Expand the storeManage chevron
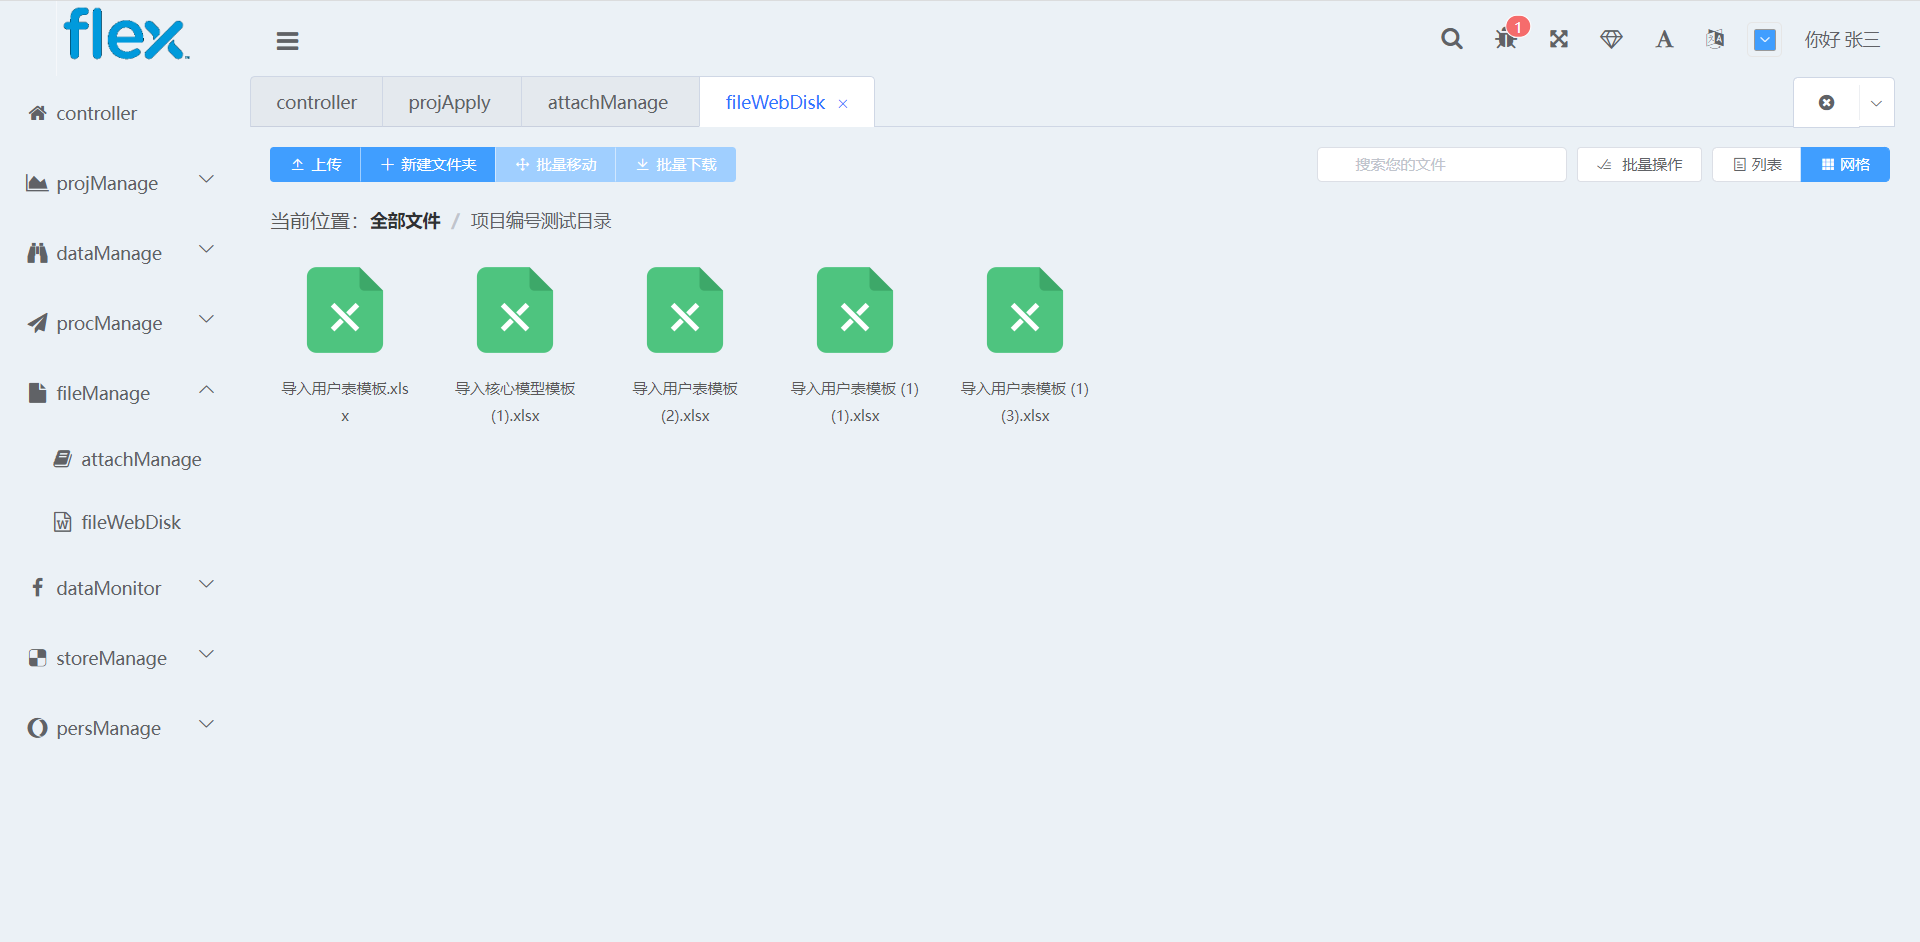This screenshot has height=942, width=1920. pos(207,655)
